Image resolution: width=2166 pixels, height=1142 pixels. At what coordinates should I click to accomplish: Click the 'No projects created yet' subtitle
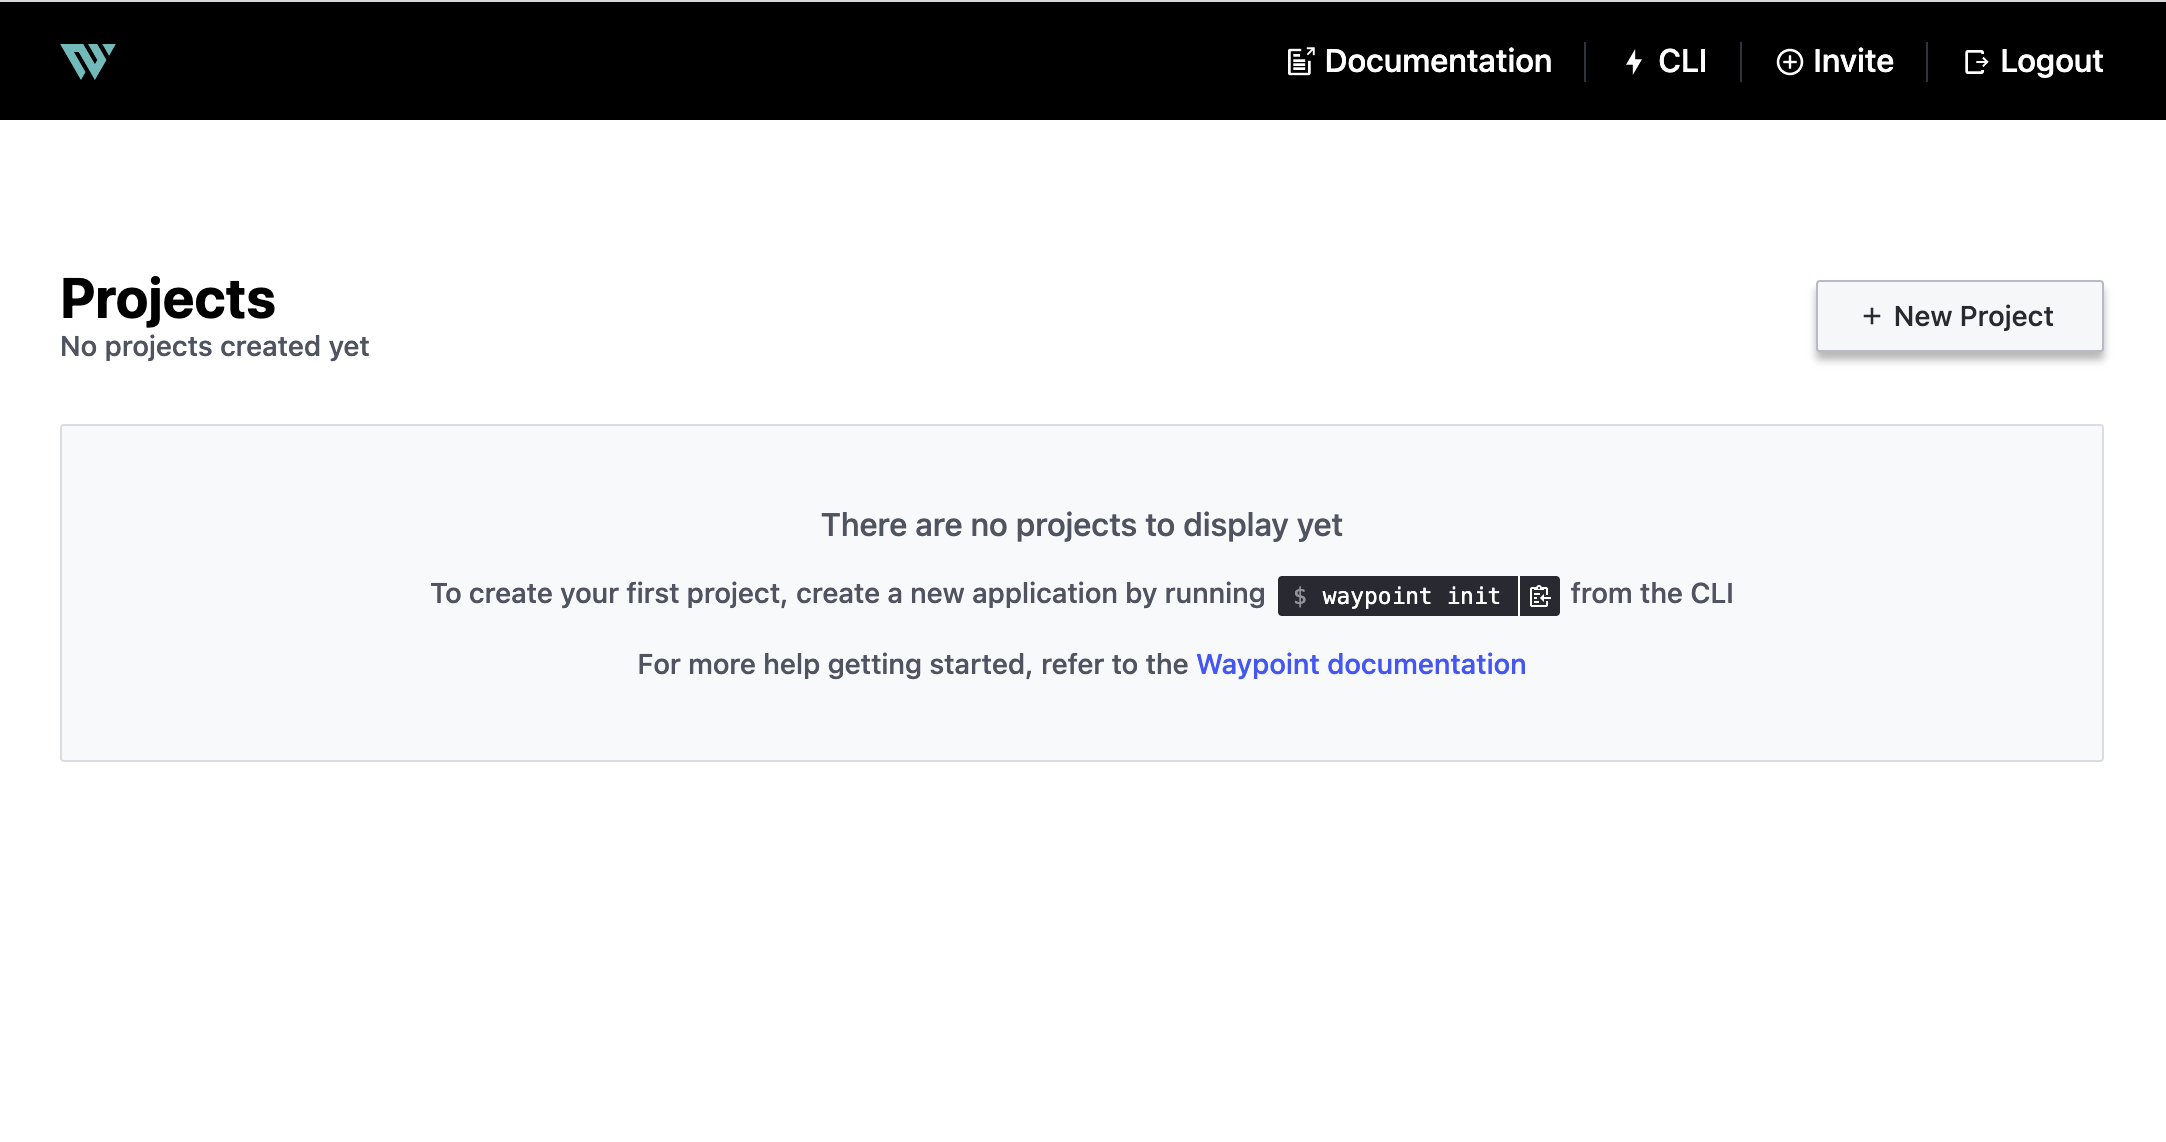pos(214,346)
